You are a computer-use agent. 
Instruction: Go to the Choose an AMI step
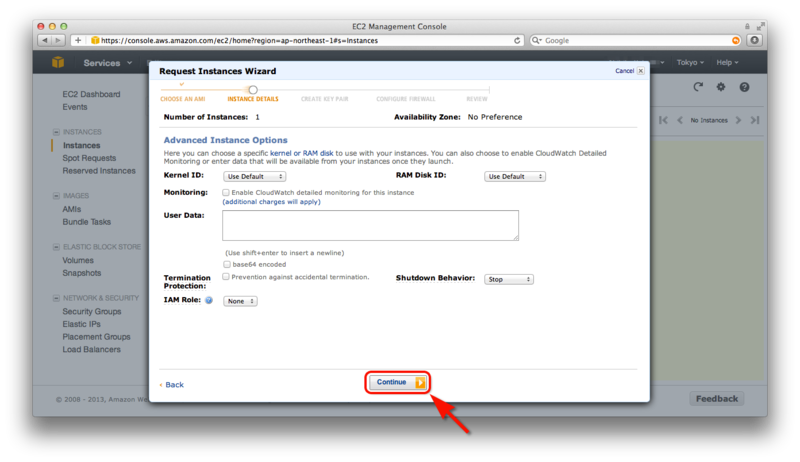tap(183, 99)
